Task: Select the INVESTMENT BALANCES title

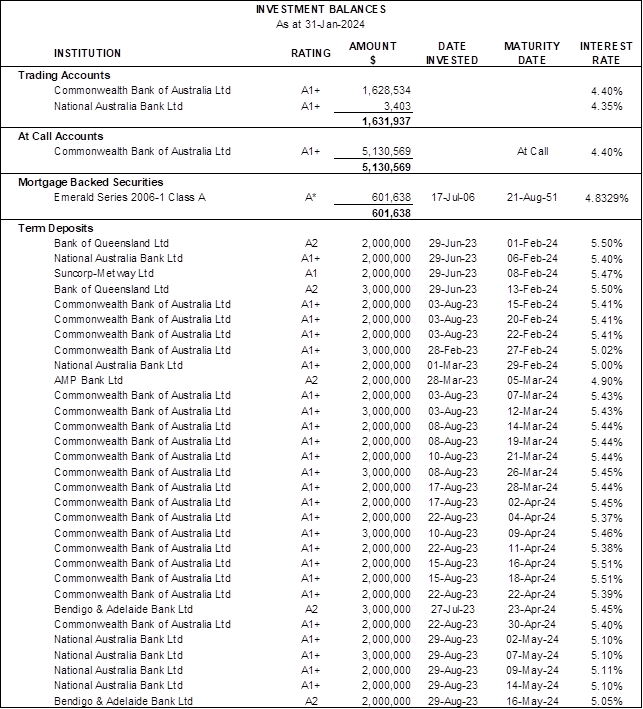Action: [321, 9]
